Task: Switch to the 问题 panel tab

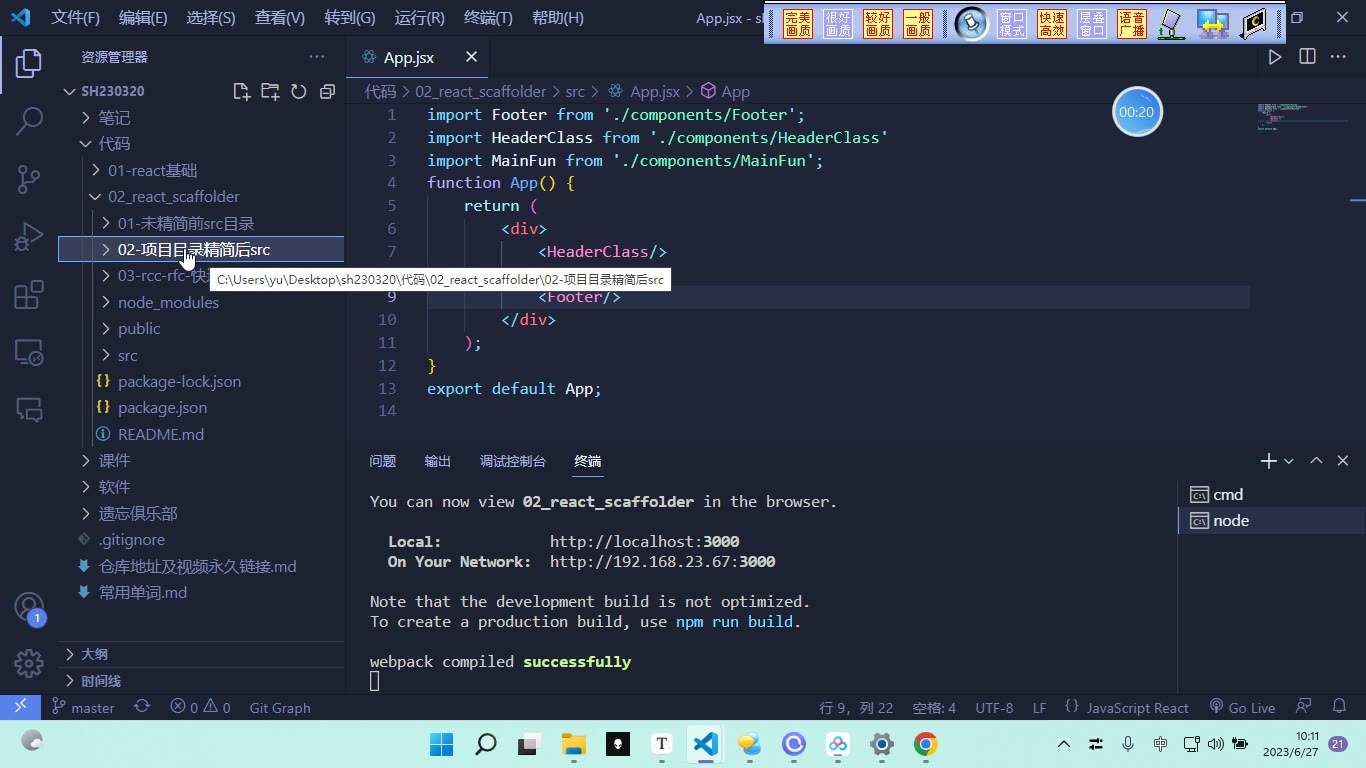Action: (x=383, y=461)
